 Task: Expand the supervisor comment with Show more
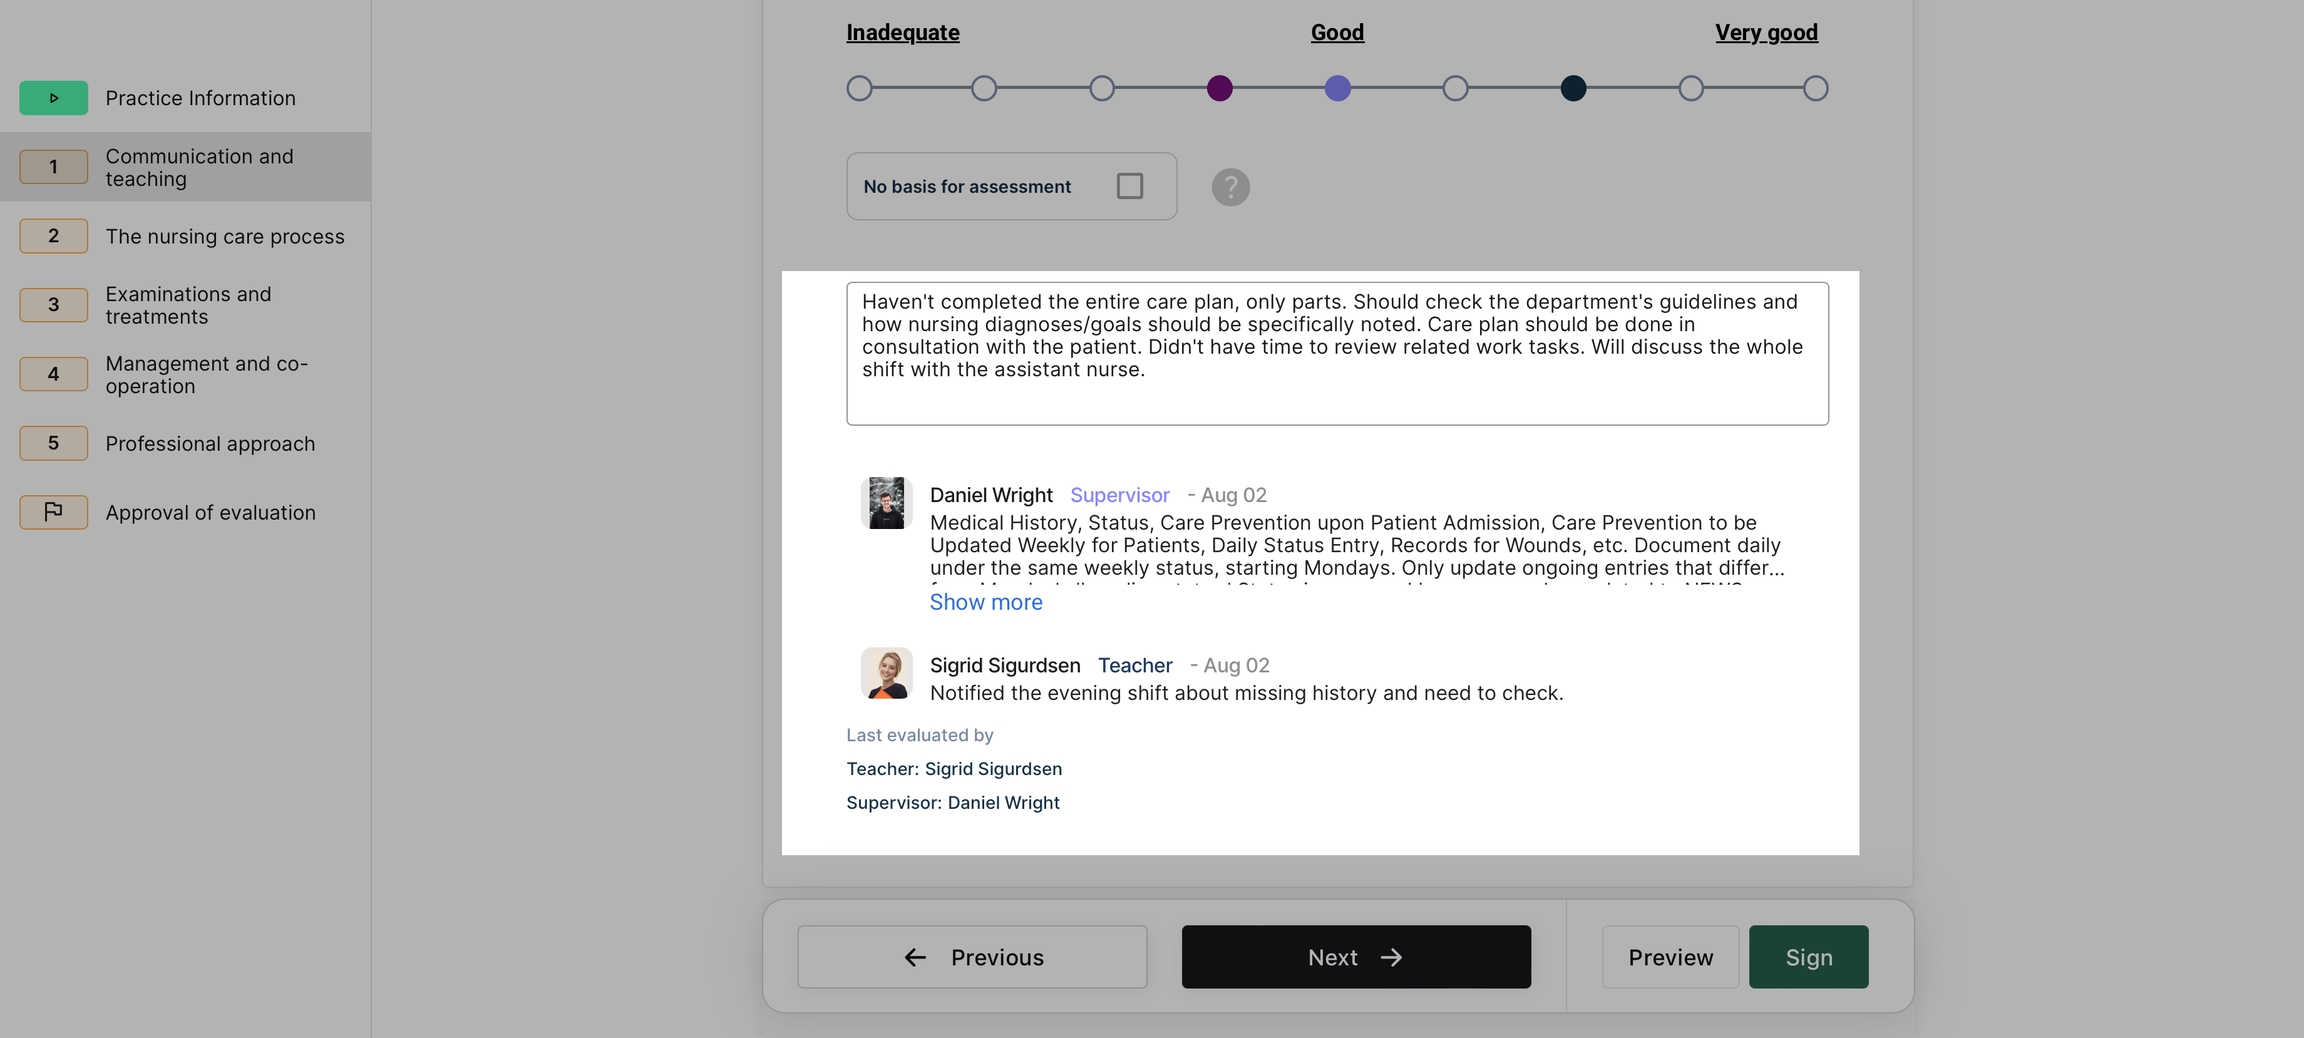(x=985, y=602)
